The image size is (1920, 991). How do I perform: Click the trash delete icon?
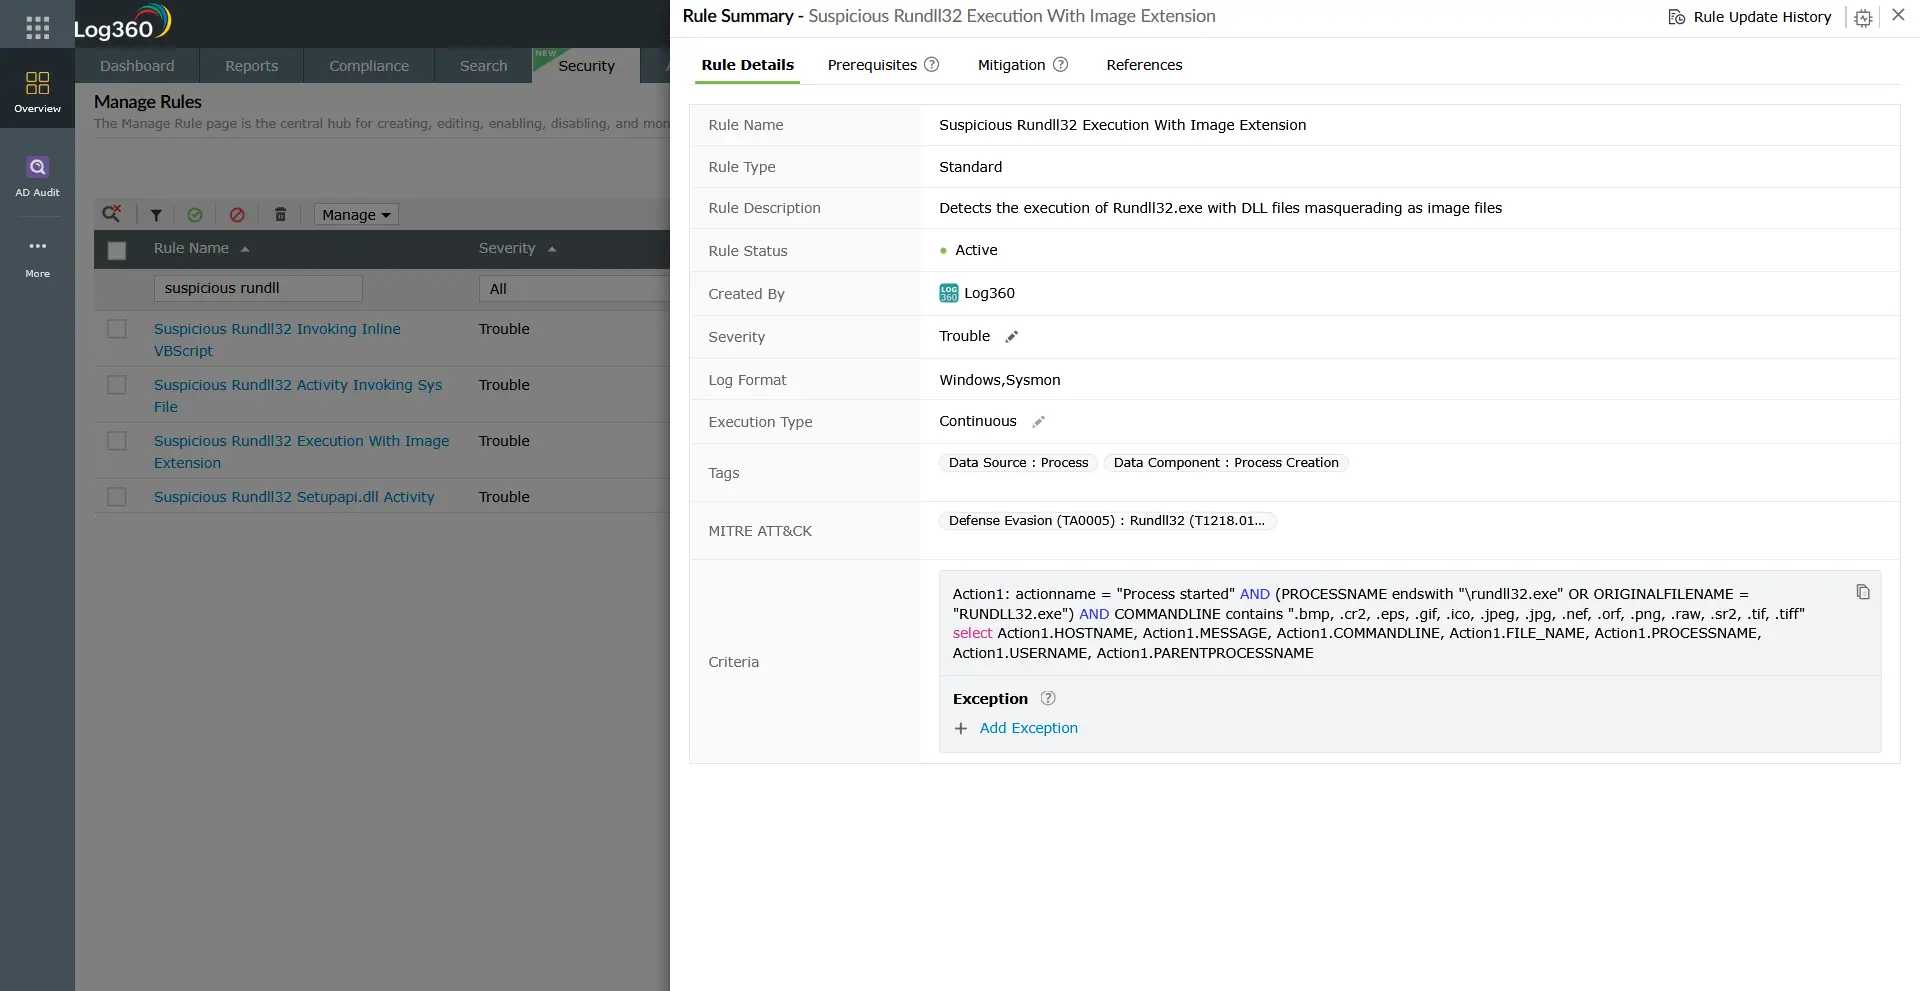281,215
